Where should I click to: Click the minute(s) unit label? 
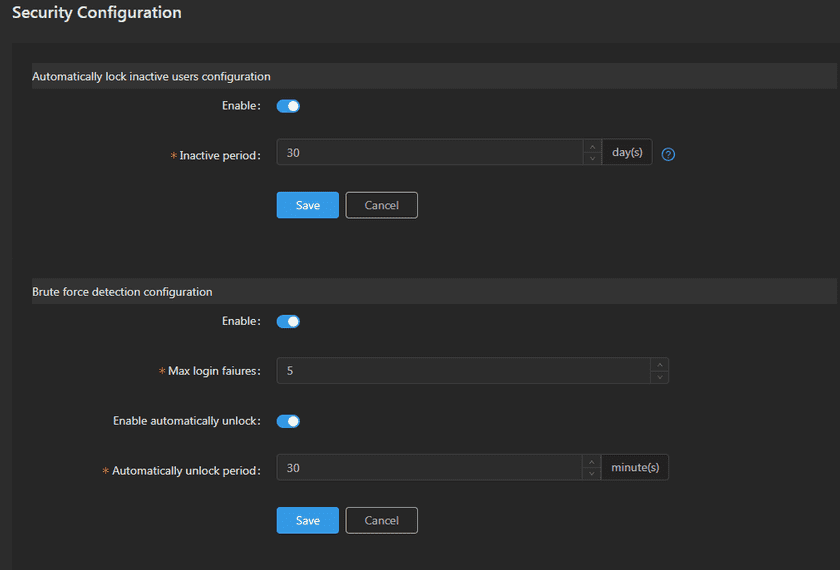[635, 468]
